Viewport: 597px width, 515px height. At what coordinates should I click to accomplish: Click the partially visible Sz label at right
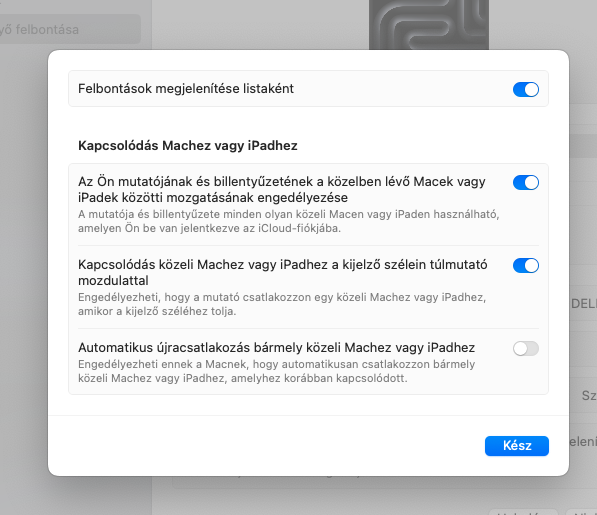(589, 395)
